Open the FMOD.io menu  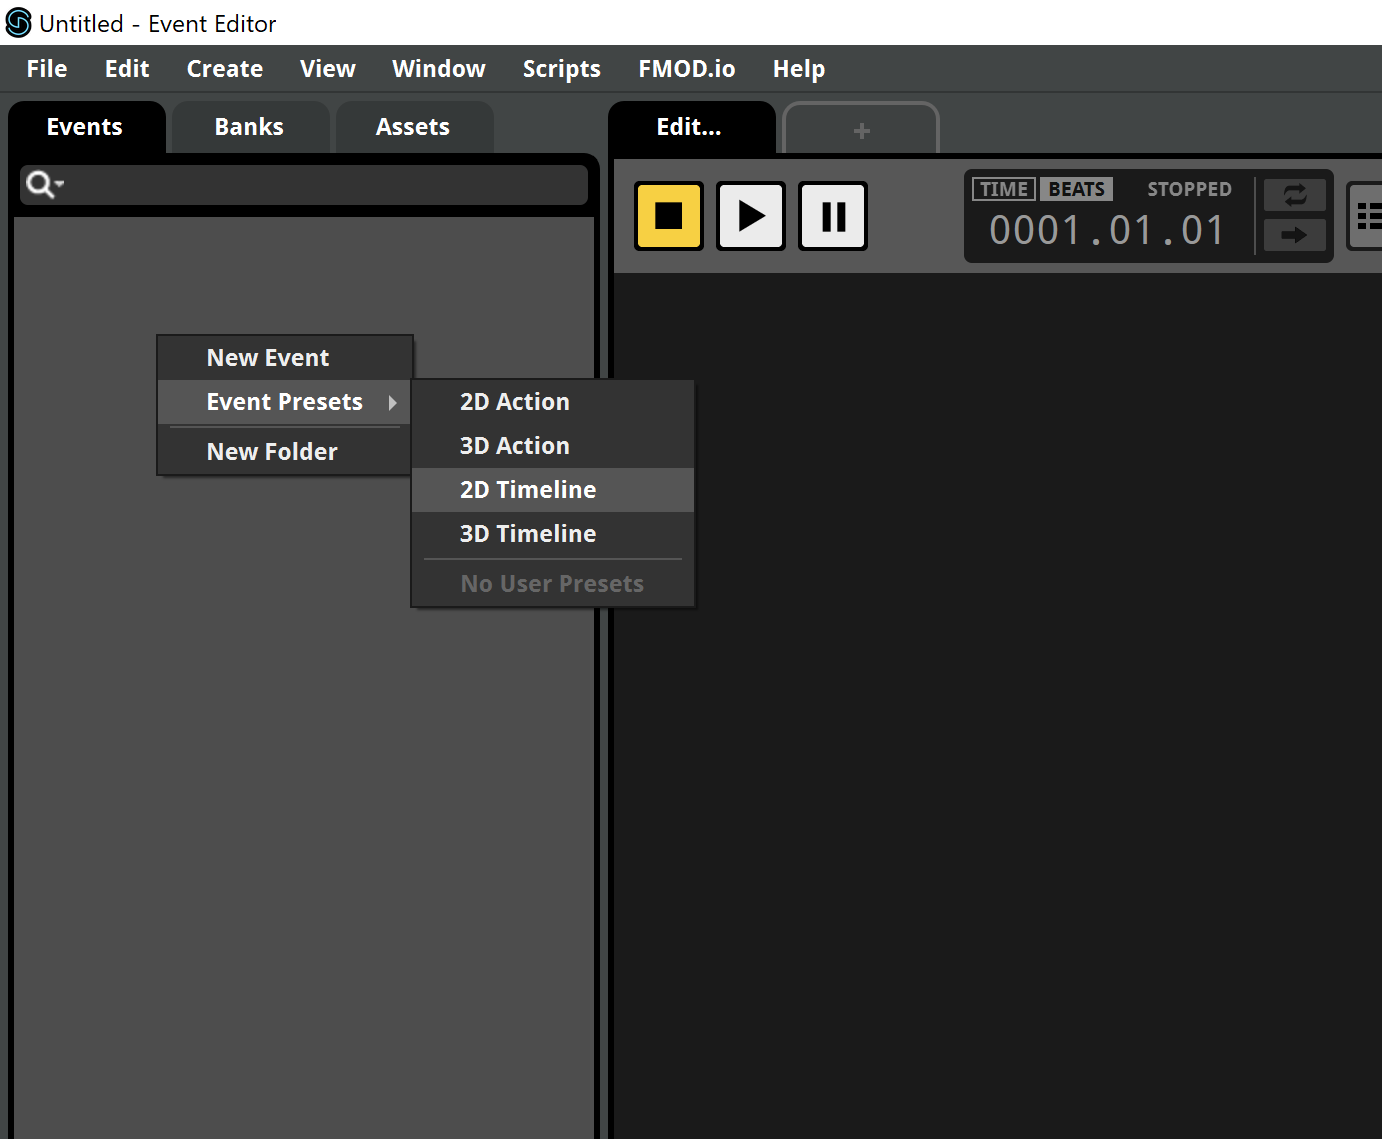[687, 69]
